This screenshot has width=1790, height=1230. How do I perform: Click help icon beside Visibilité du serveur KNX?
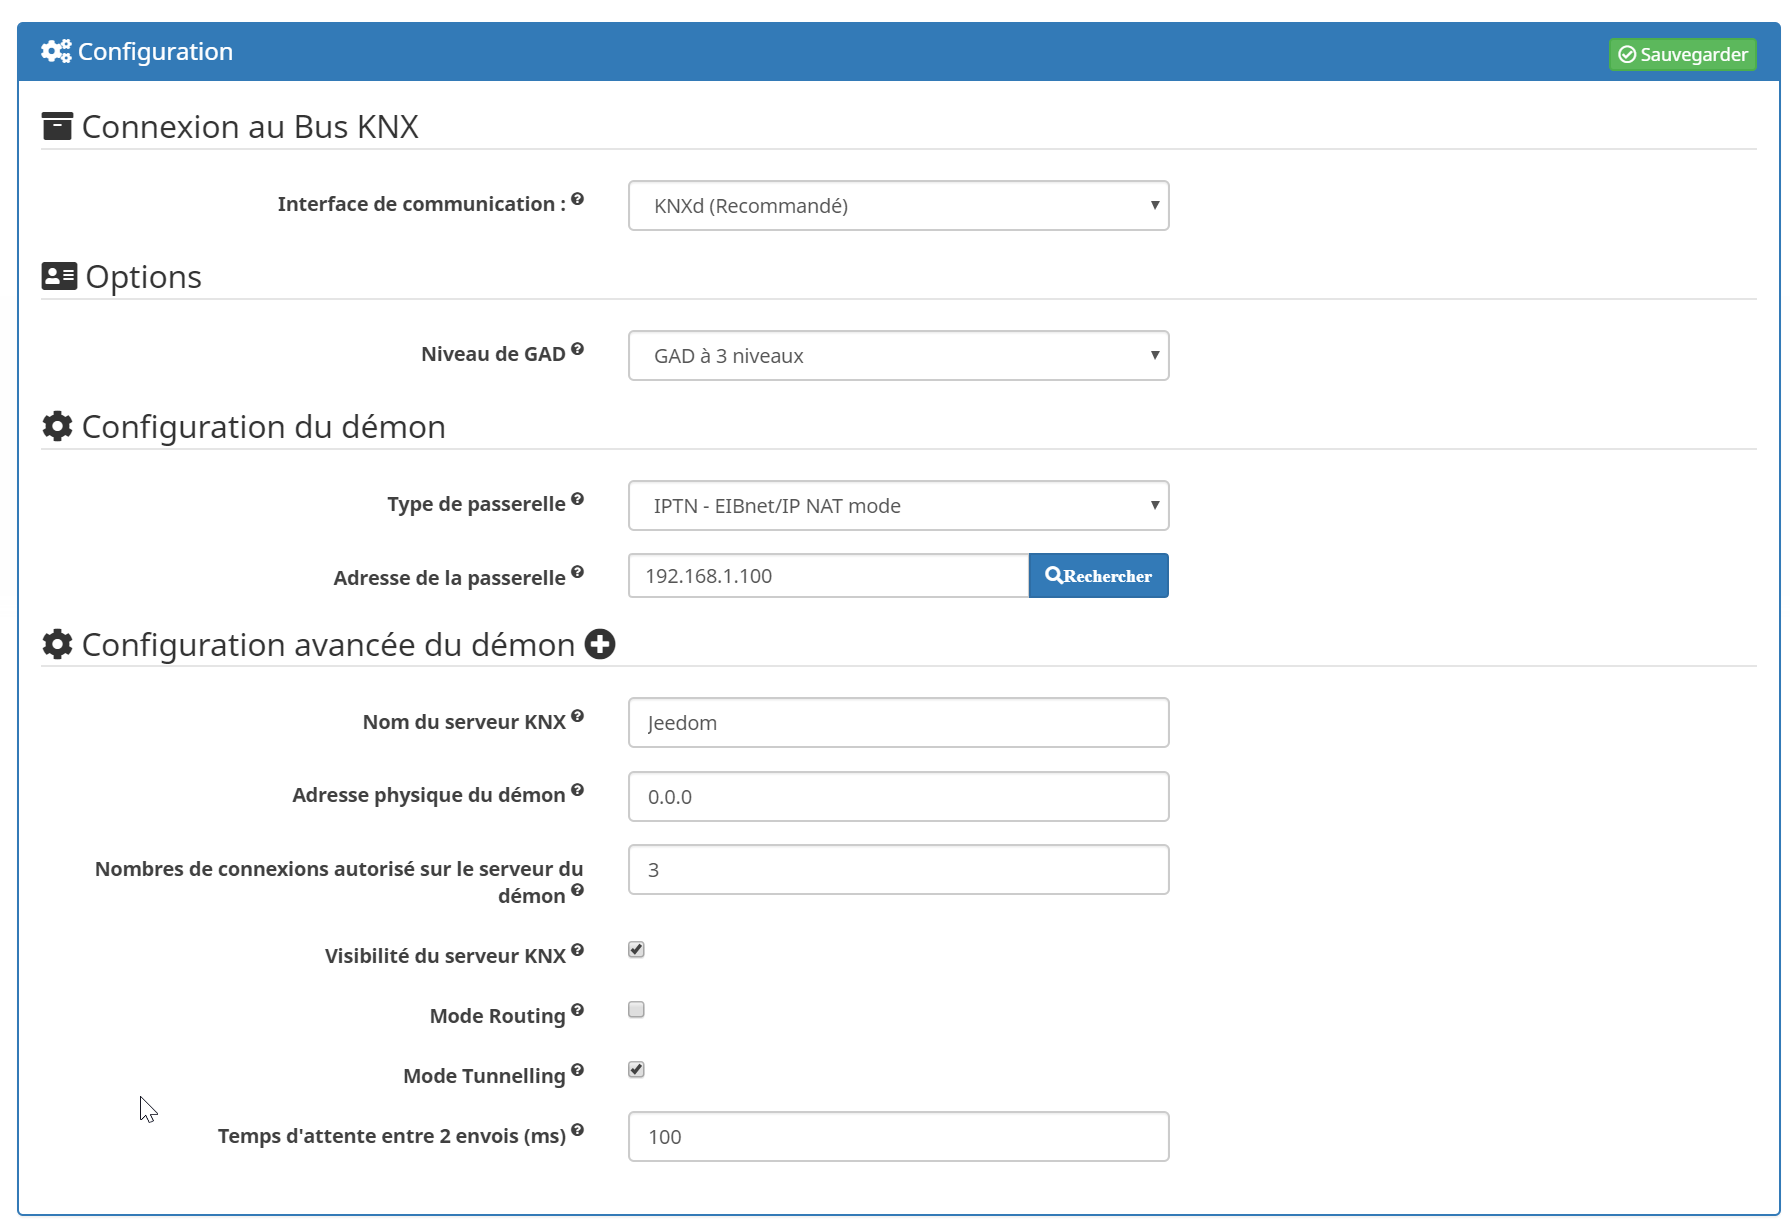tap(577, 950)
